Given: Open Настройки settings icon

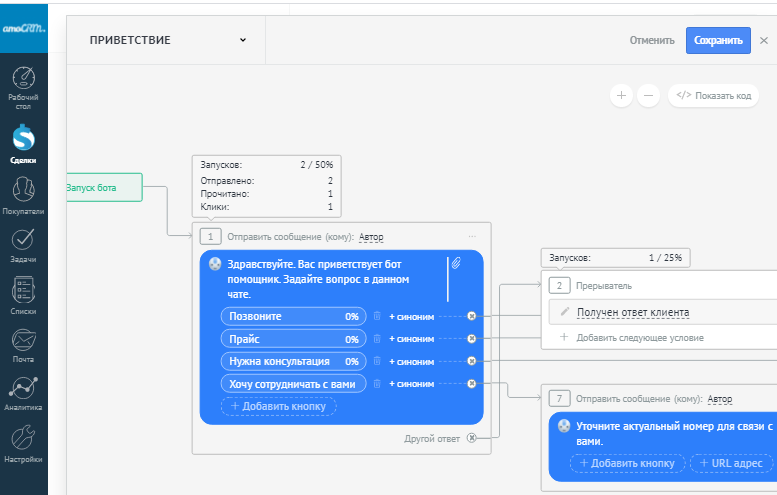Looking at the screenshot, I should (x=23, y=440).
